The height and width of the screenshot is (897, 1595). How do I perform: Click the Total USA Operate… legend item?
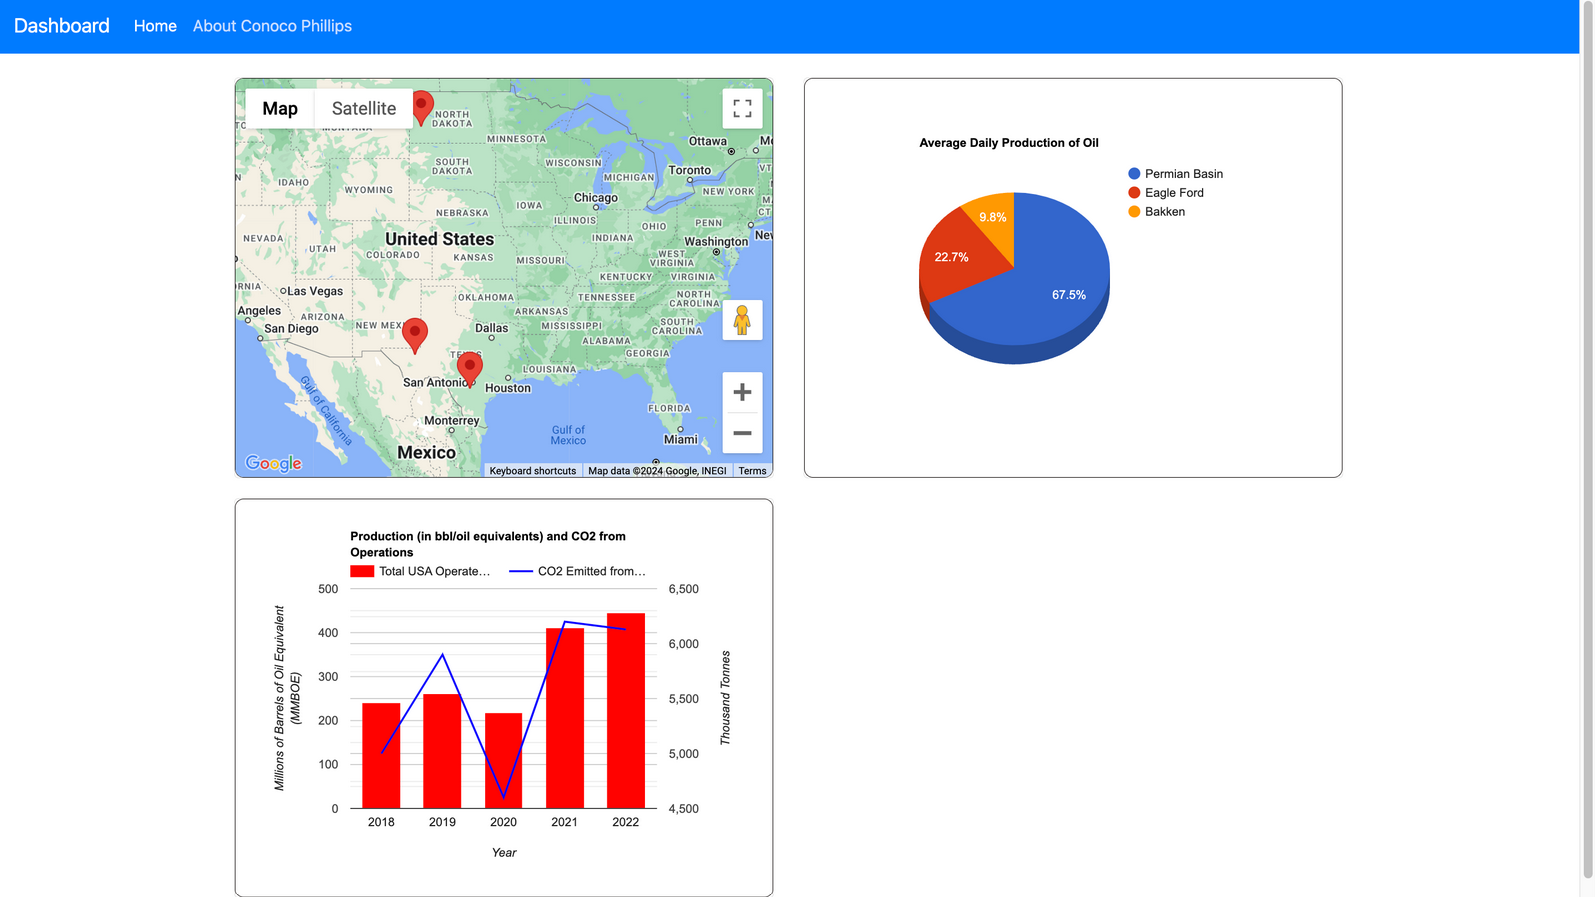click(420, 571)
